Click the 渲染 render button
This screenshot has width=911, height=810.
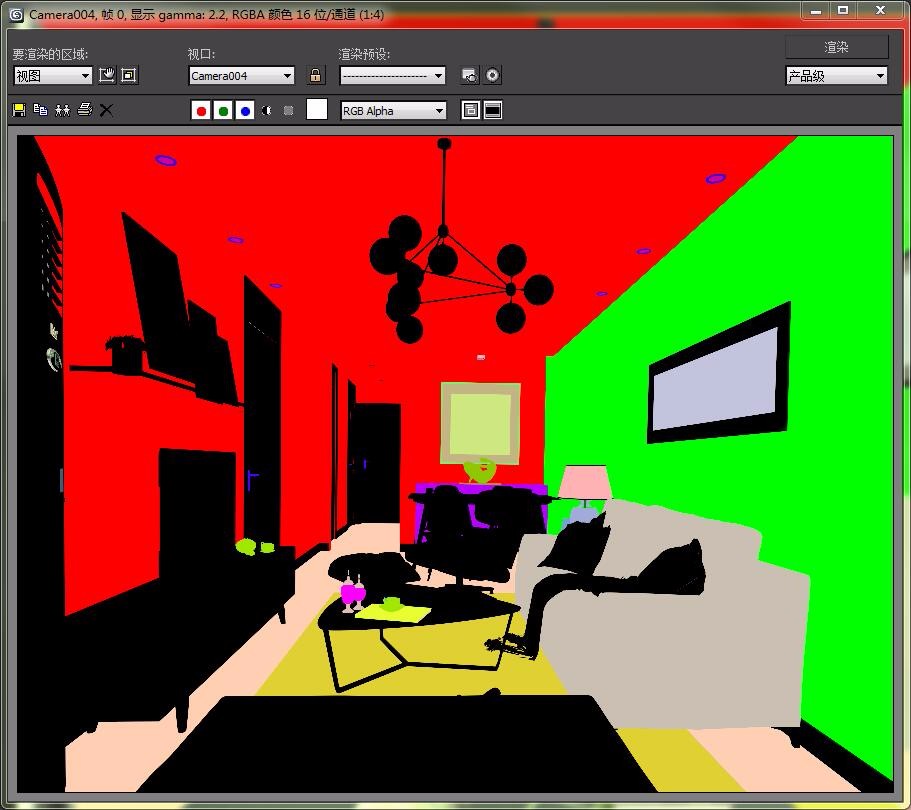click(836, 47)
